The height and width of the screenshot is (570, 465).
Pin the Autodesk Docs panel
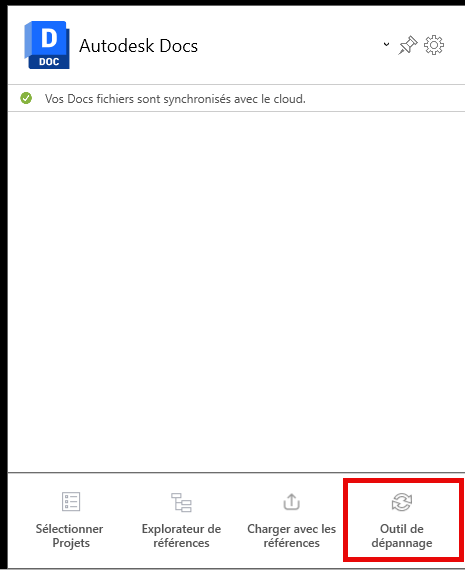click(x=408, y=45)
